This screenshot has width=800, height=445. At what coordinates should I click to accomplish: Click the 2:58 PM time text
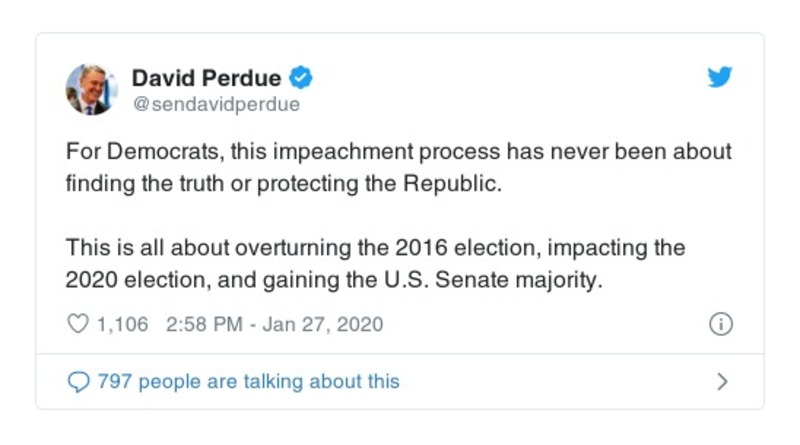[x=199, y=324]
